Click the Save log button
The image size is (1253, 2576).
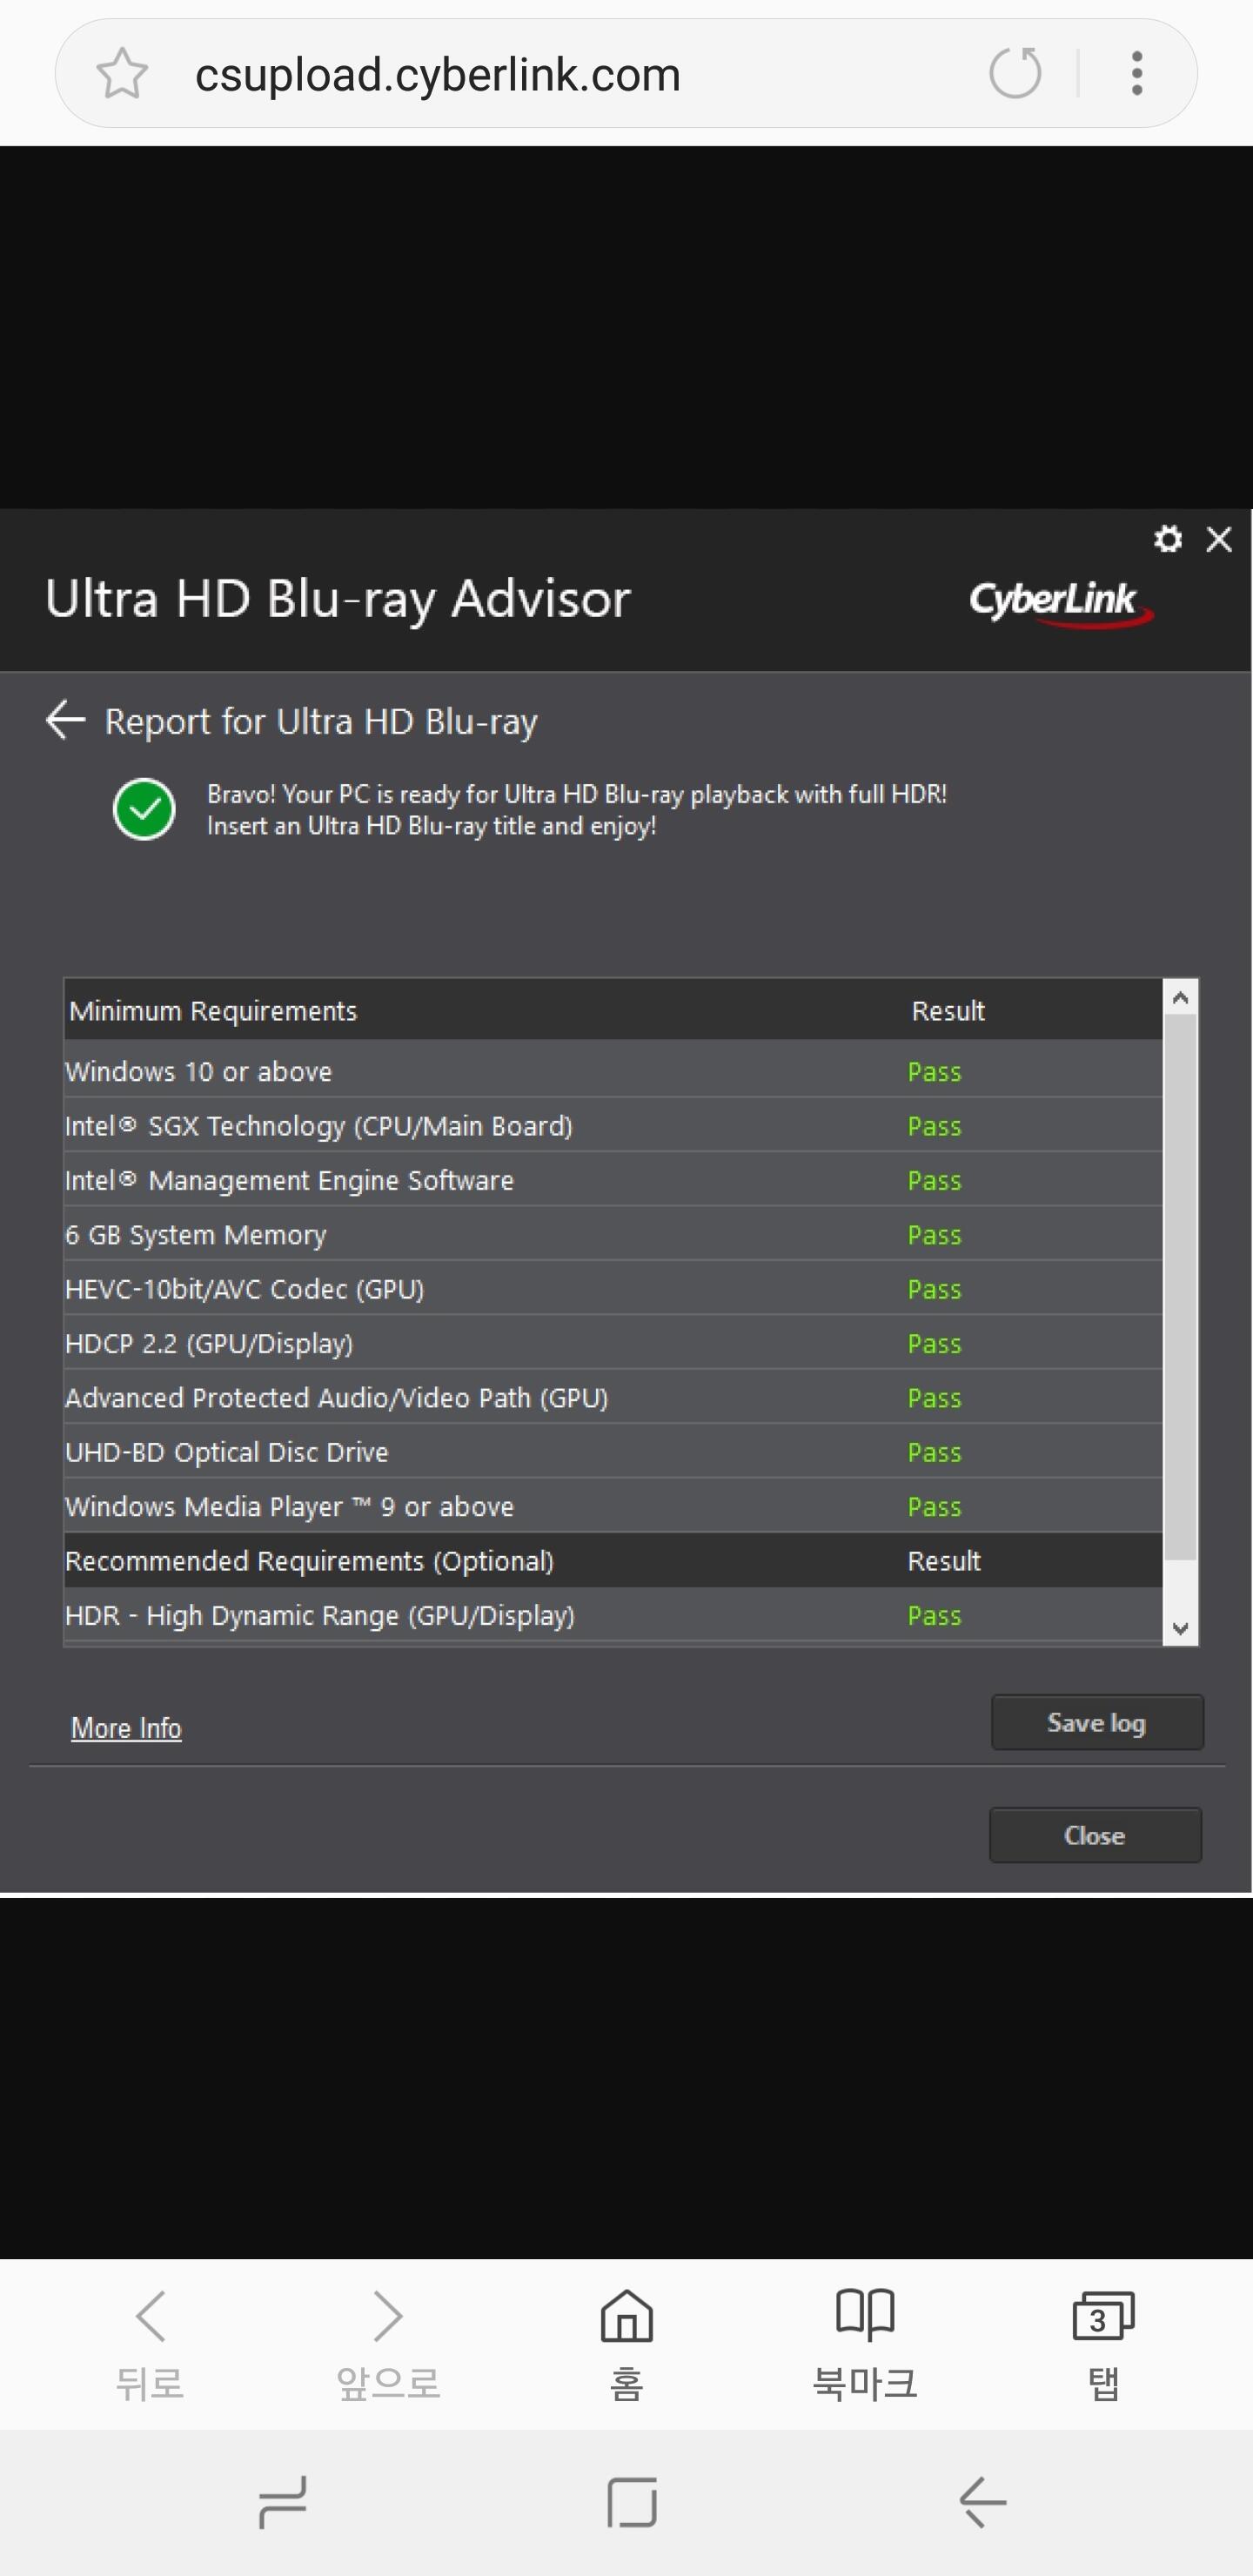pyautogui.click(x=1096, y=1722)
